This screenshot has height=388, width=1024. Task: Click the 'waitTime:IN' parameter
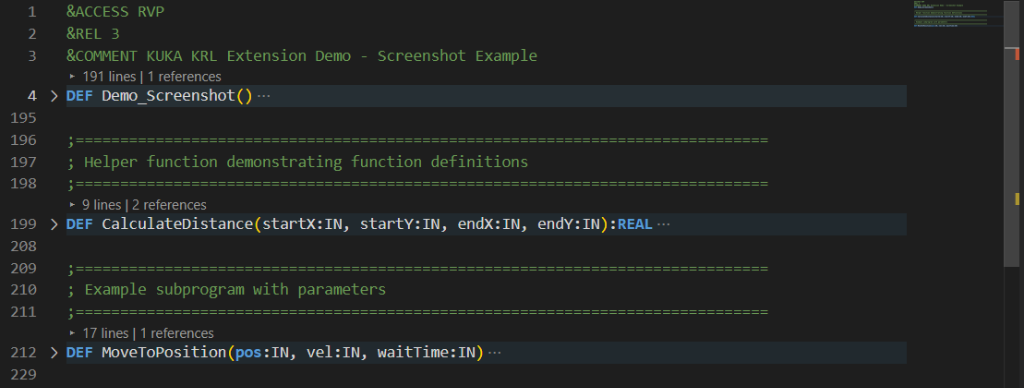426,353
